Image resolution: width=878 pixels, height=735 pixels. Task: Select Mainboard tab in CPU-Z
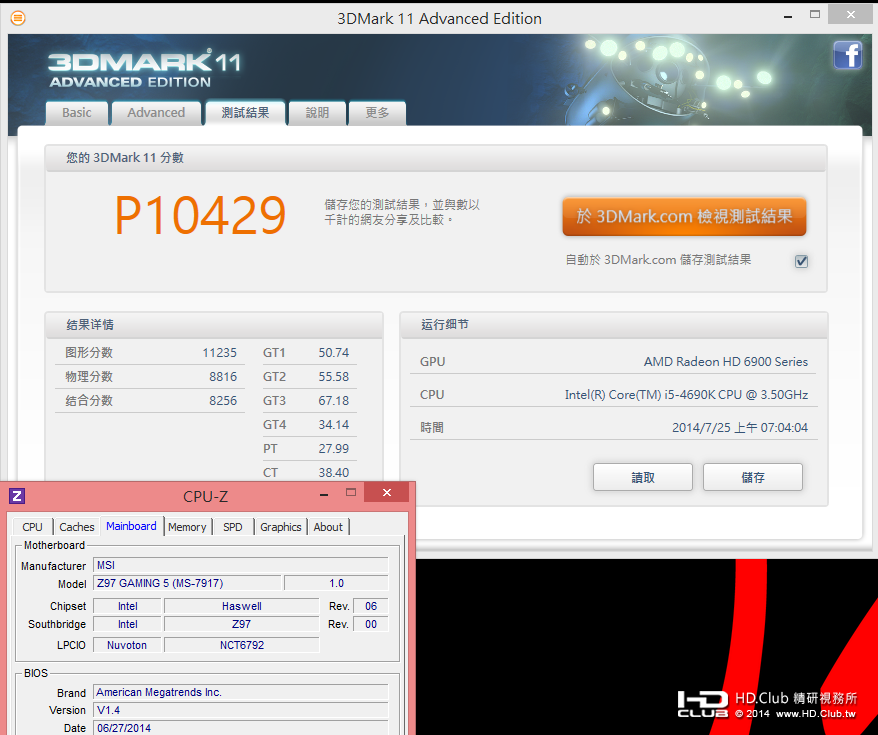pos(132,526)
